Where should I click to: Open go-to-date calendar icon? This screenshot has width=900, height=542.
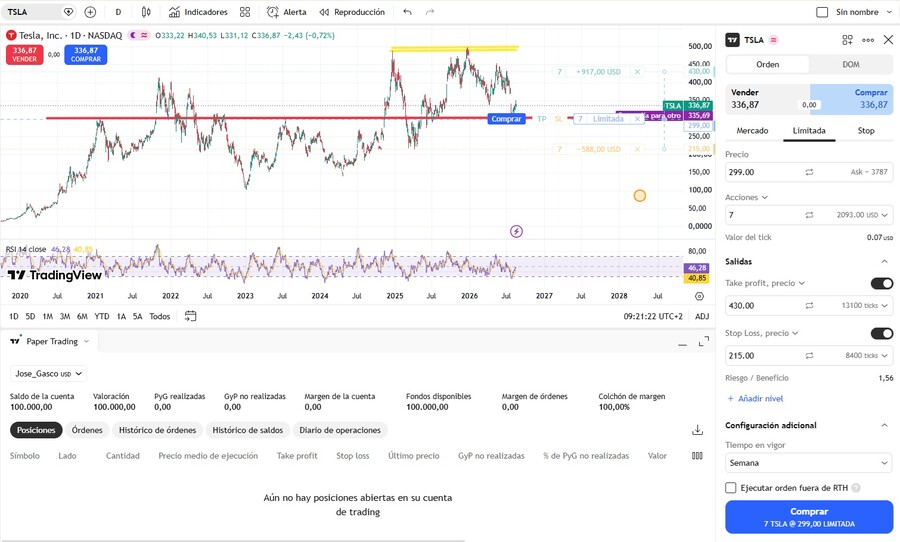pyautogui.click(x=191, y=316)
